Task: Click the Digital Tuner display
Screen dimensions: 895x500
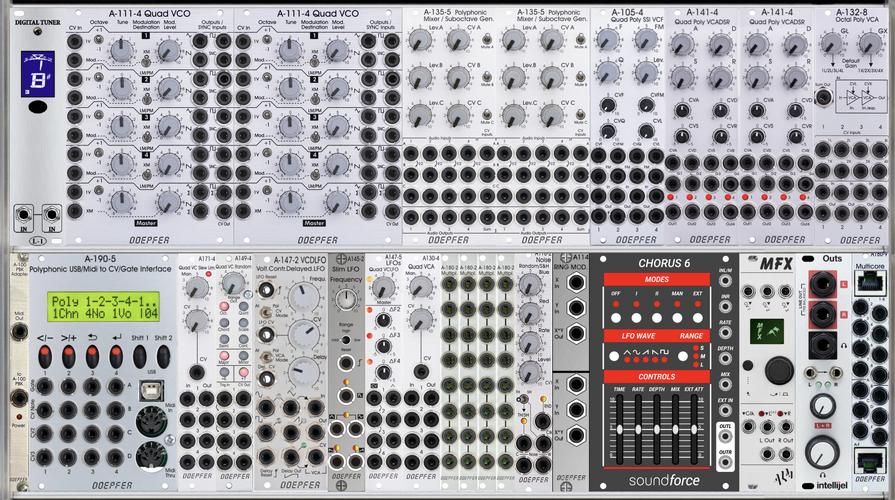Action: tap(38, 74)
